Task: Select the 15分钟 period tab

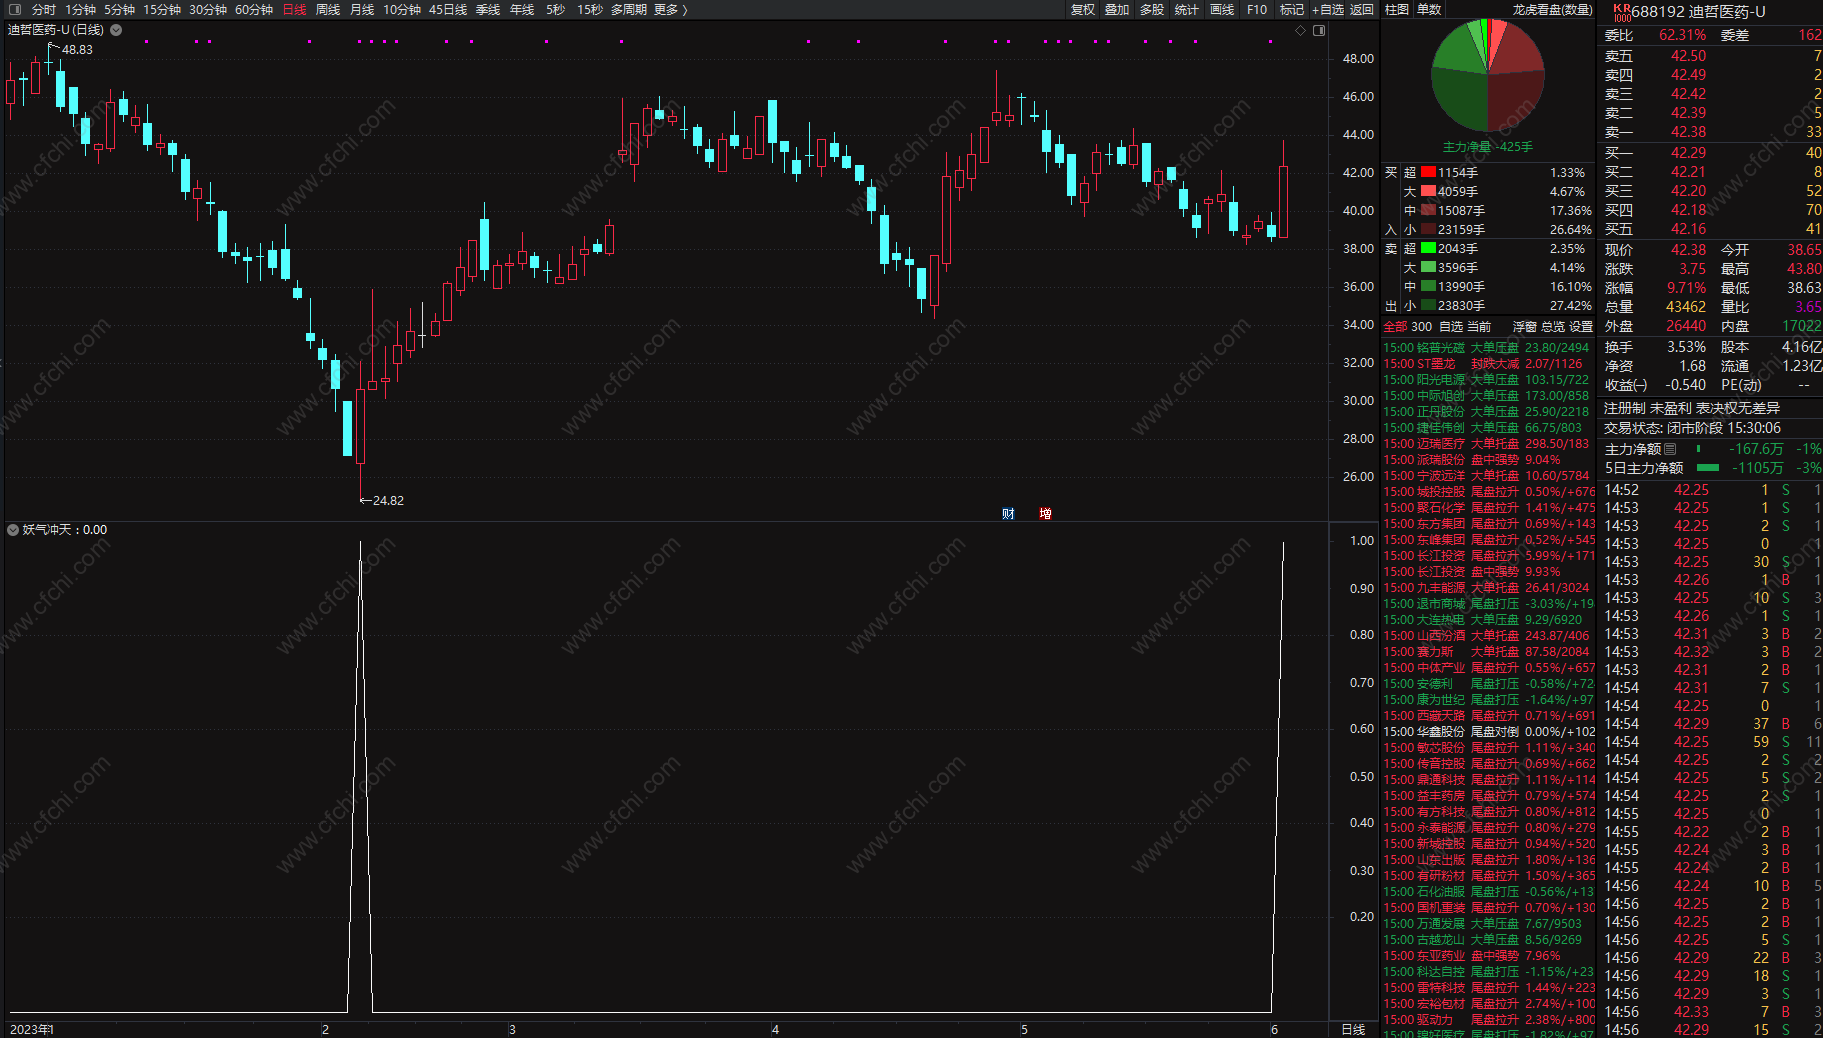Action: point(162,9)
